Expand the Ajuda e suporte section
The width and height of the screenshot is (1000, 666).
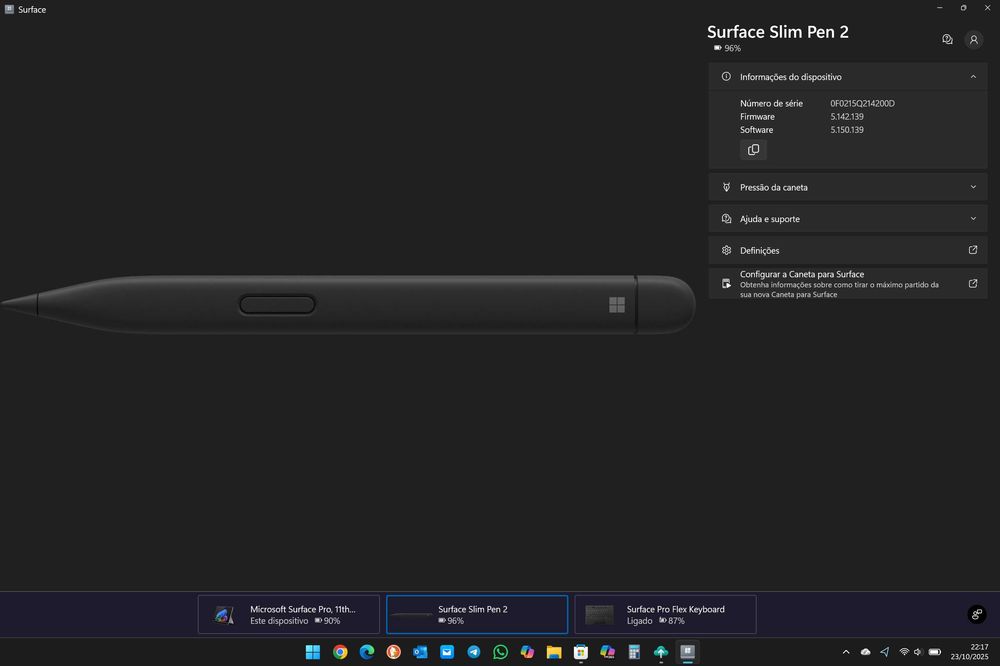tap(848, 219)
